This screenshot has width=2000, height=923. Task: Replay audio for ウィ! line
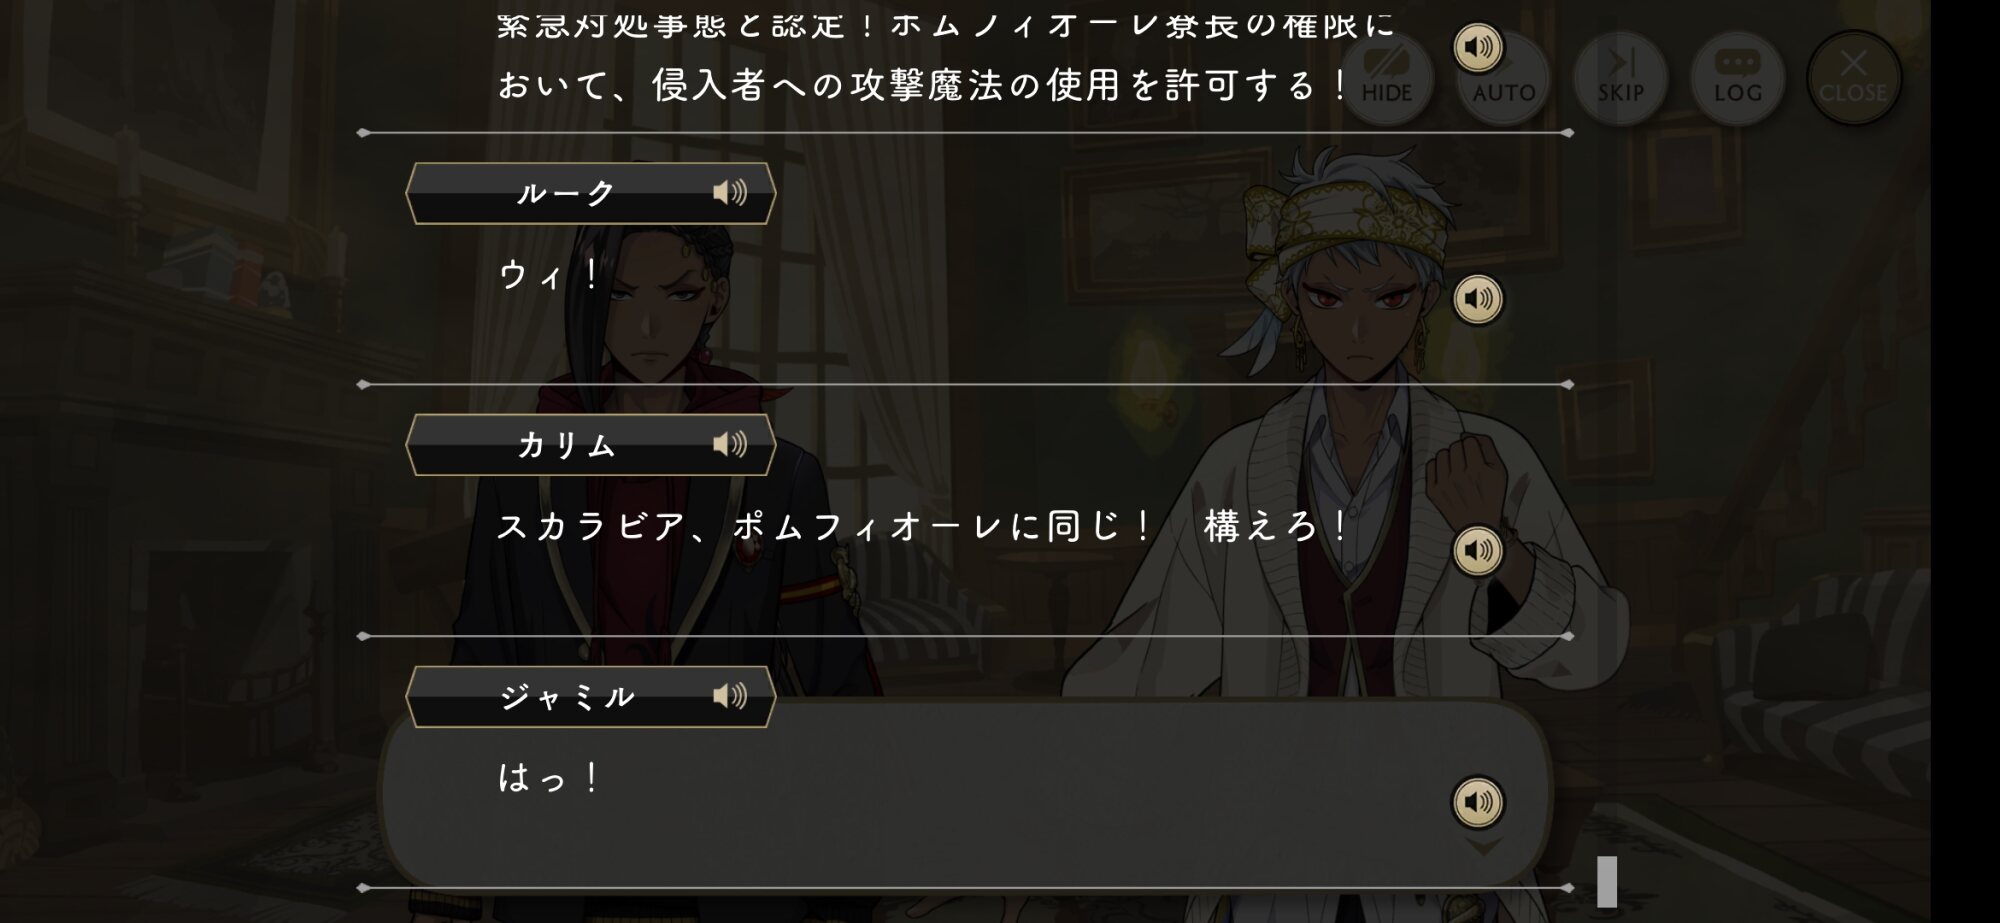pyautogui.click(x=1478, y=299)
